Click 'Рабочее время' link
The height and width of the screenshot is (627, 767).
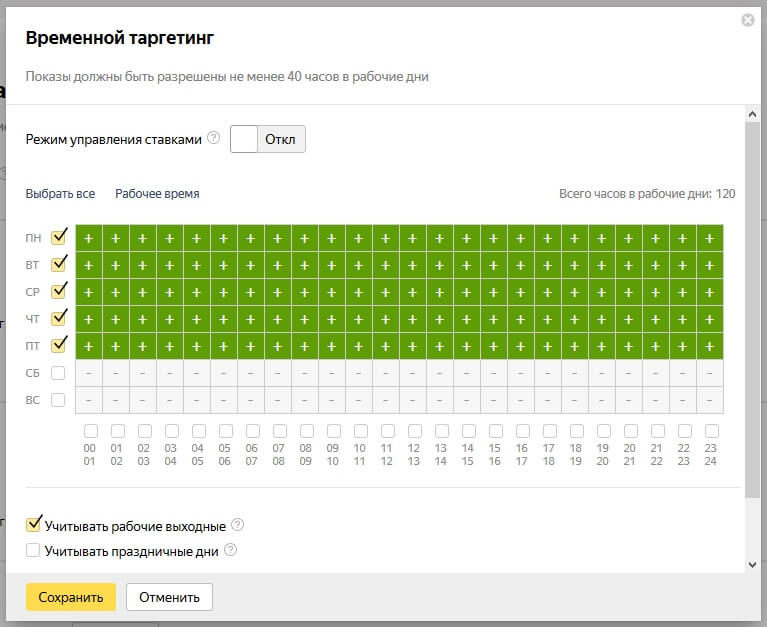pyautogui.click(x=157, y=194)
